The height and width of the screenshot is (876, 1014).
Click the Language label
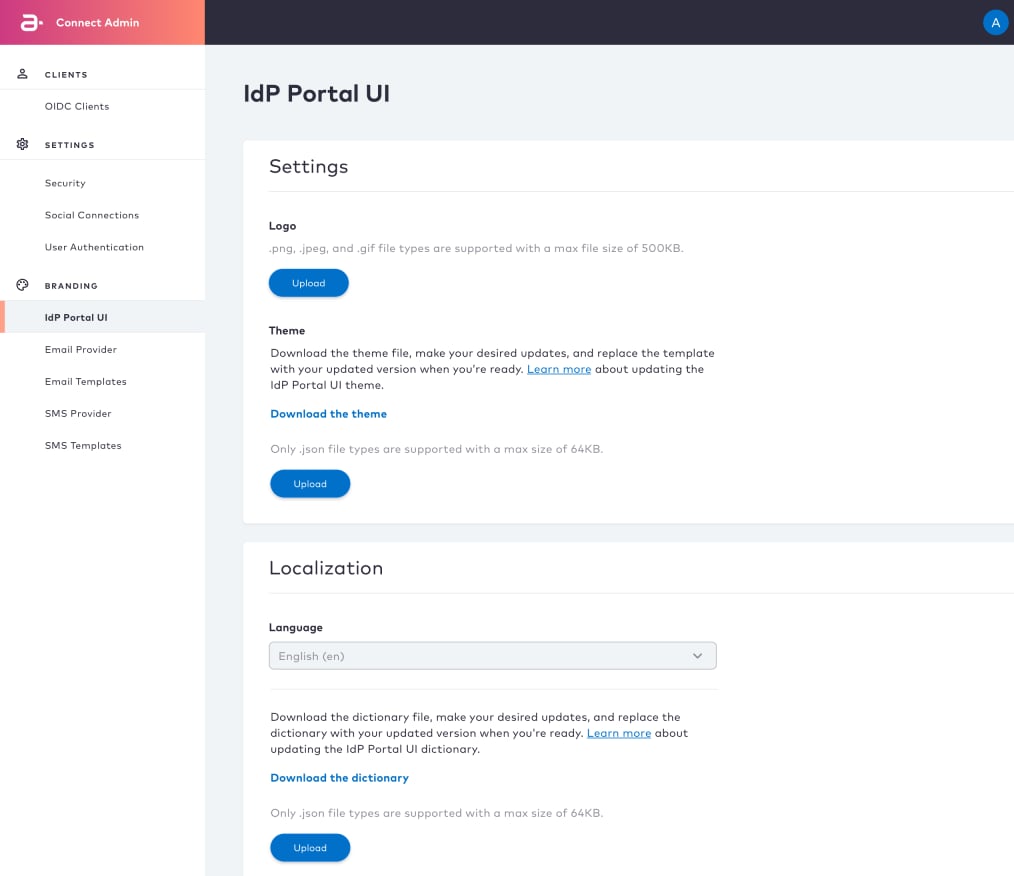tap(296, 628)
